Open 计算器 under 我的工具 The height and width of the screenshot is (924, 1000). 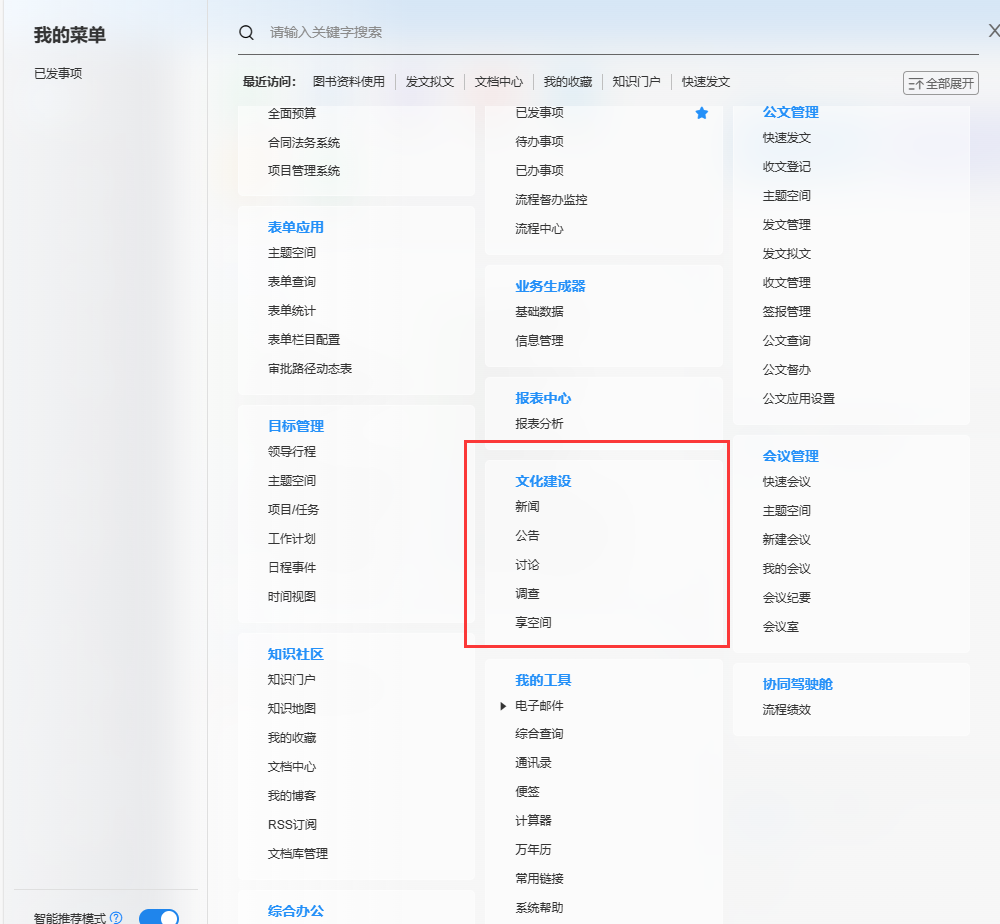pyautogui.click(x=533, y=821)
